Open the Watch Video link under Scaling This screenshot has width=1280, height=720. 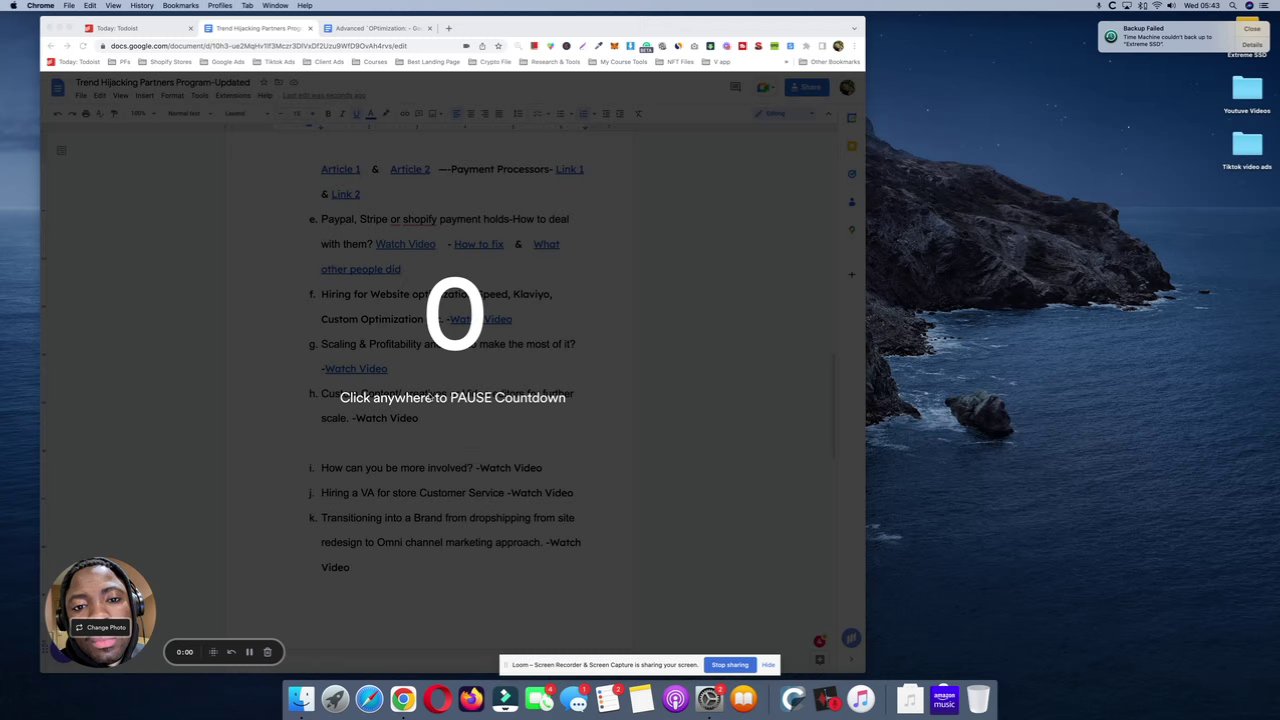[x=356, y=369]
